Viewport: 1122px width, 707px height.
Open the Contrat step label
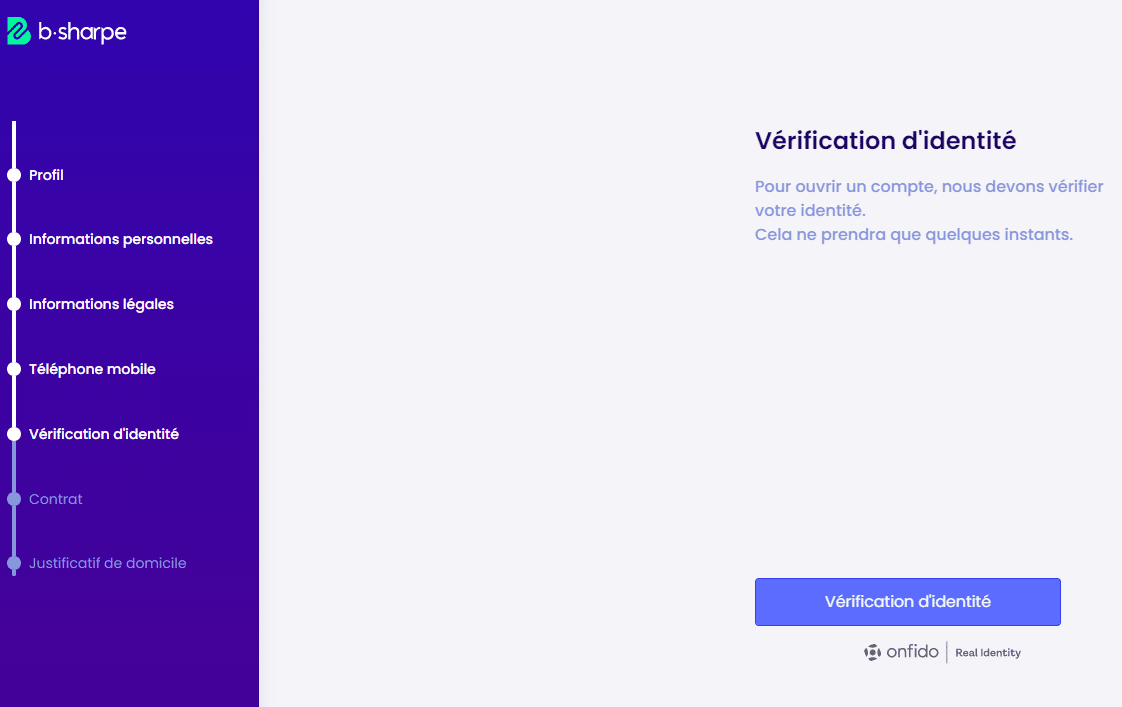coord(55,499)
